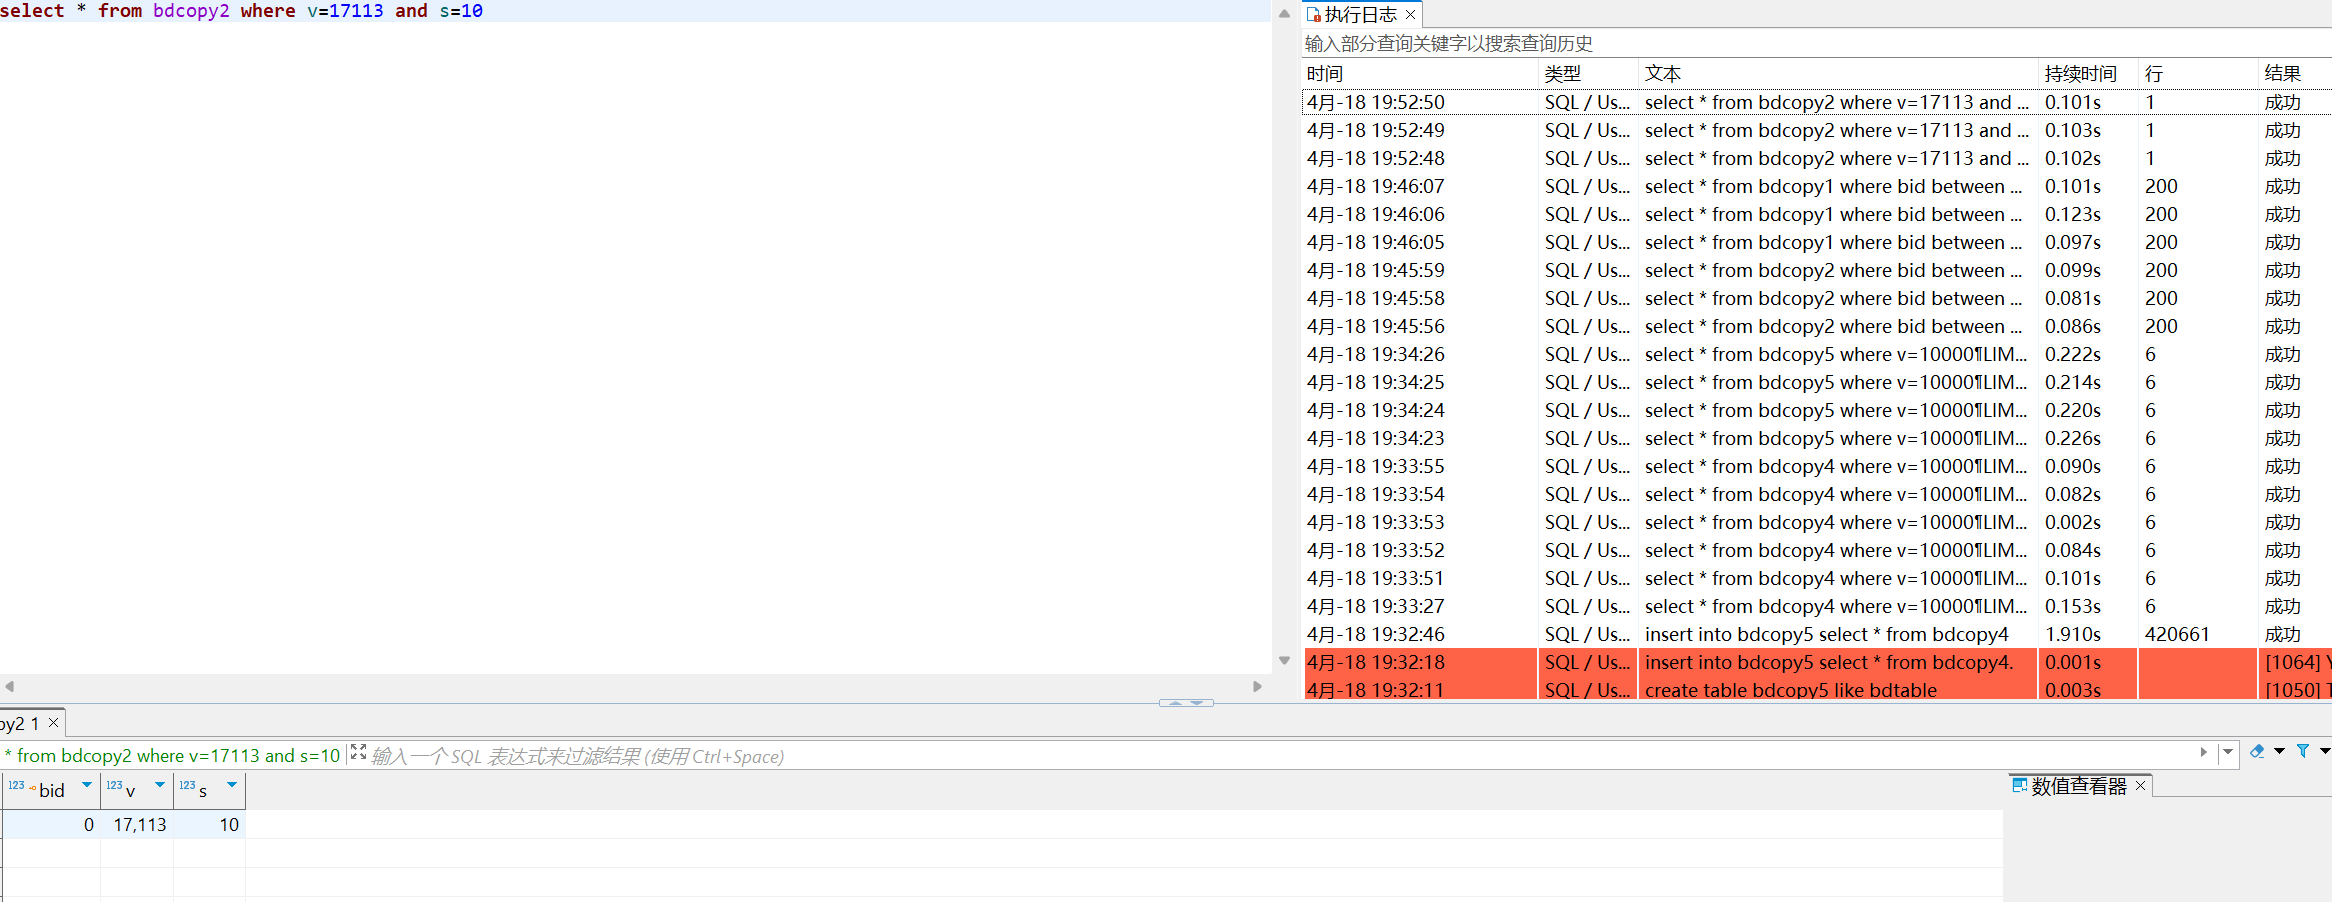
Task: Sort log by 持续时间 column header
Action: tap(2080, 74)
